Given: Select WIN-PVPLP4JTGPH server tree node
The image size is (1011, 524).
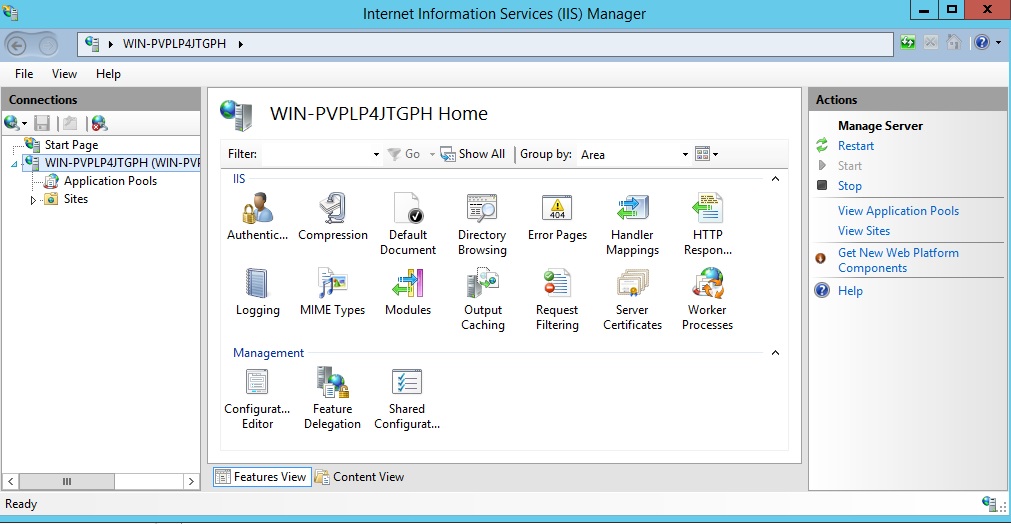Looking at the screenshot, I should tap(122, 163).
